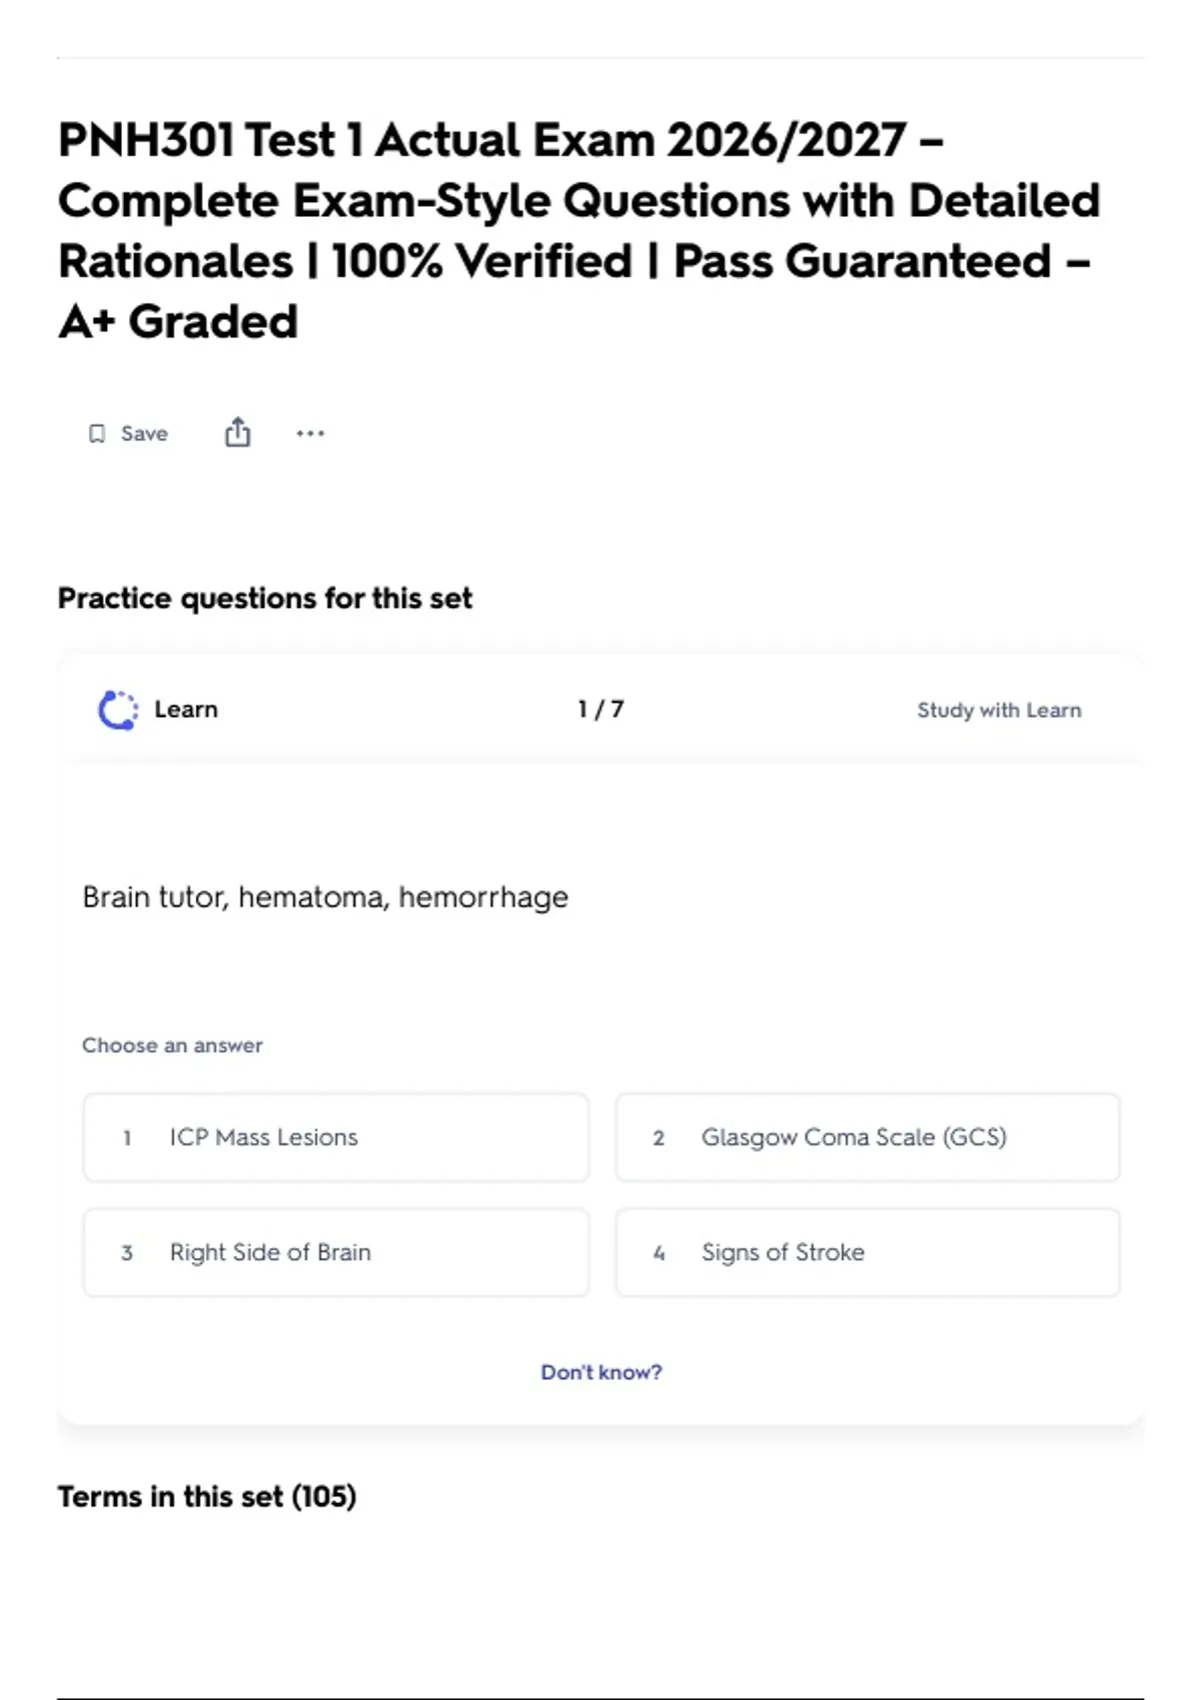Open the share icon
This screenshot has height=1700, width=1200.
coord(237,432)
